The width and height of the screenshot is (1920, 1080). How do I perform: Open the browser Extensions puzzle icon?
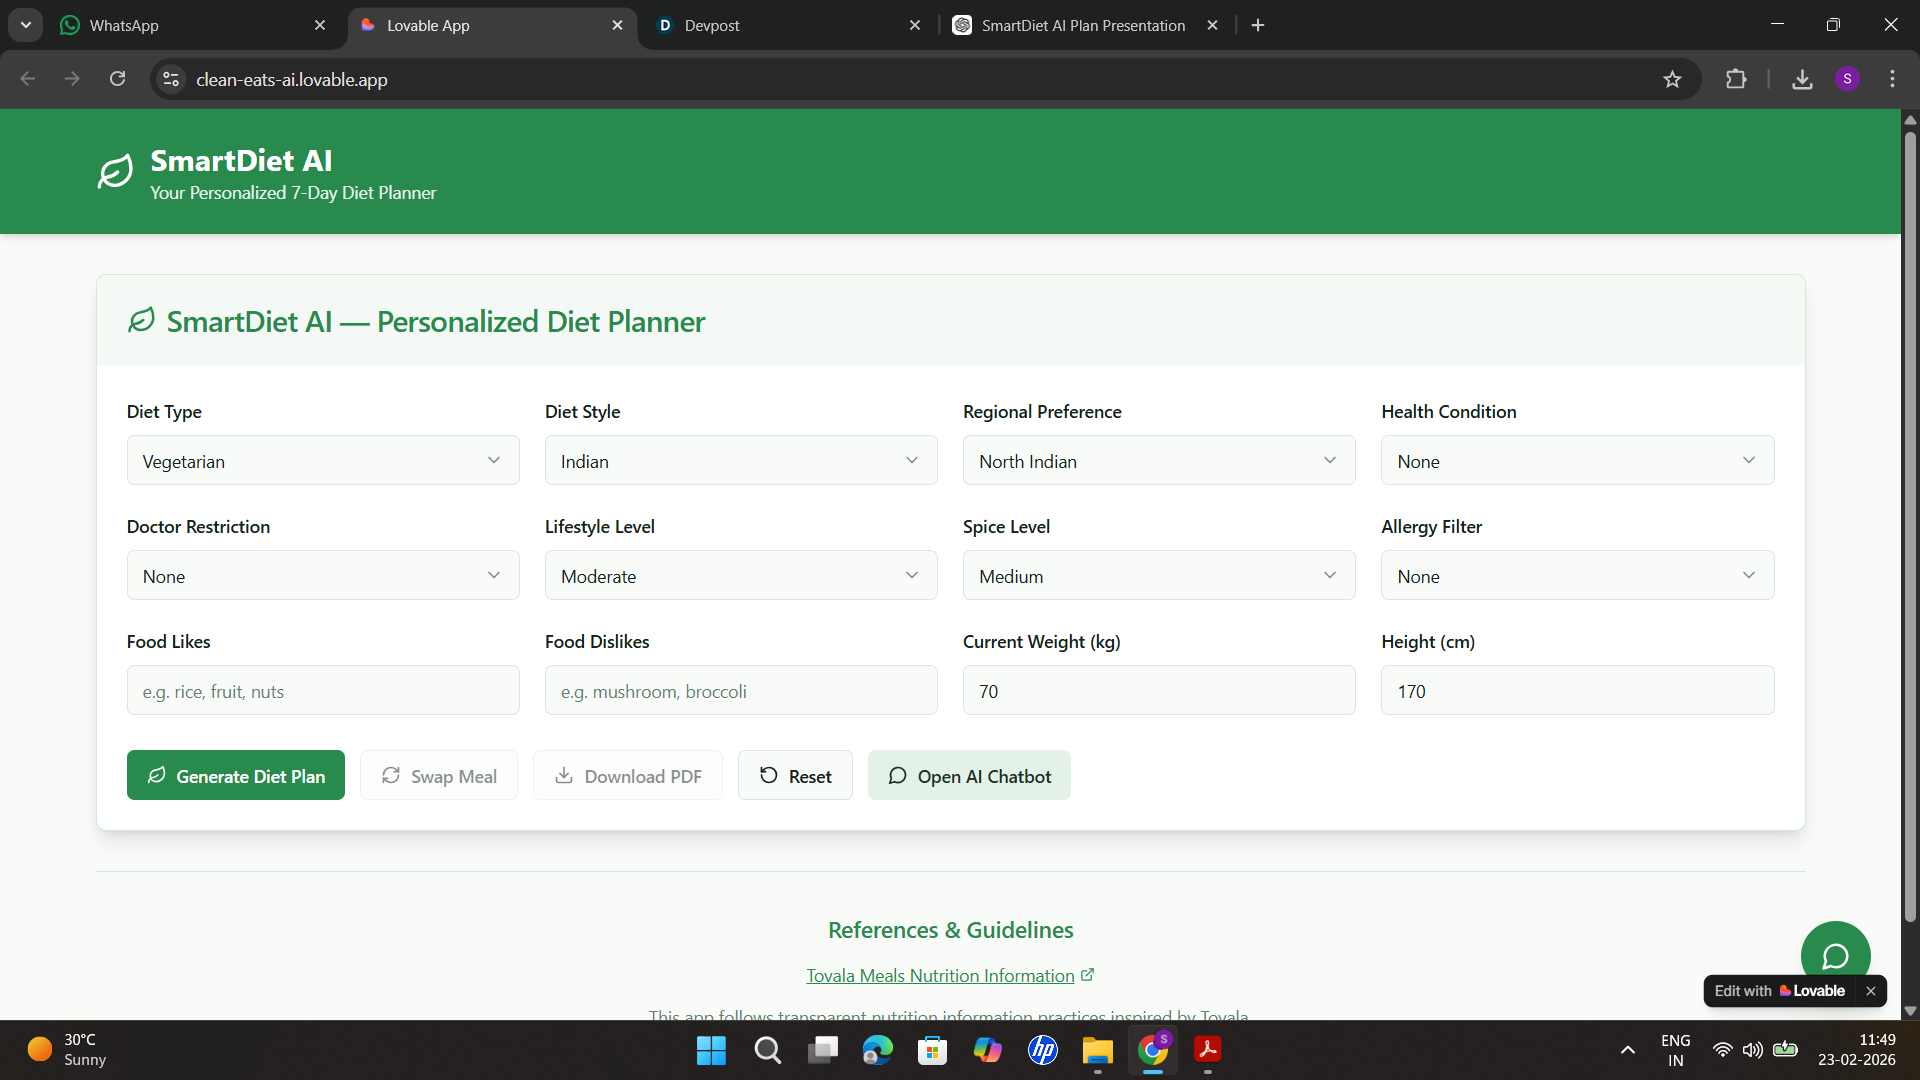pos(1736,79)
